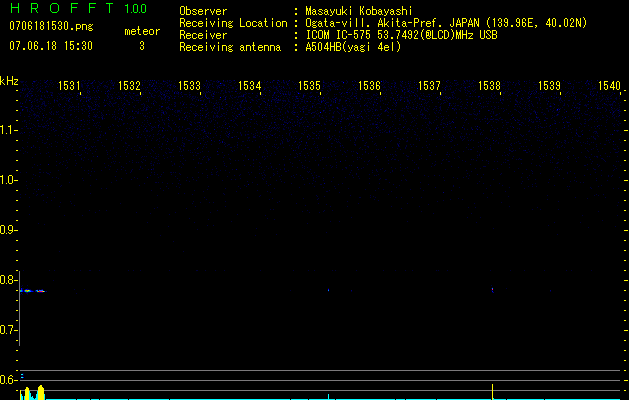Click the 1532 time axis label
This screenshot has width=629, height=400.
point(129,86)
